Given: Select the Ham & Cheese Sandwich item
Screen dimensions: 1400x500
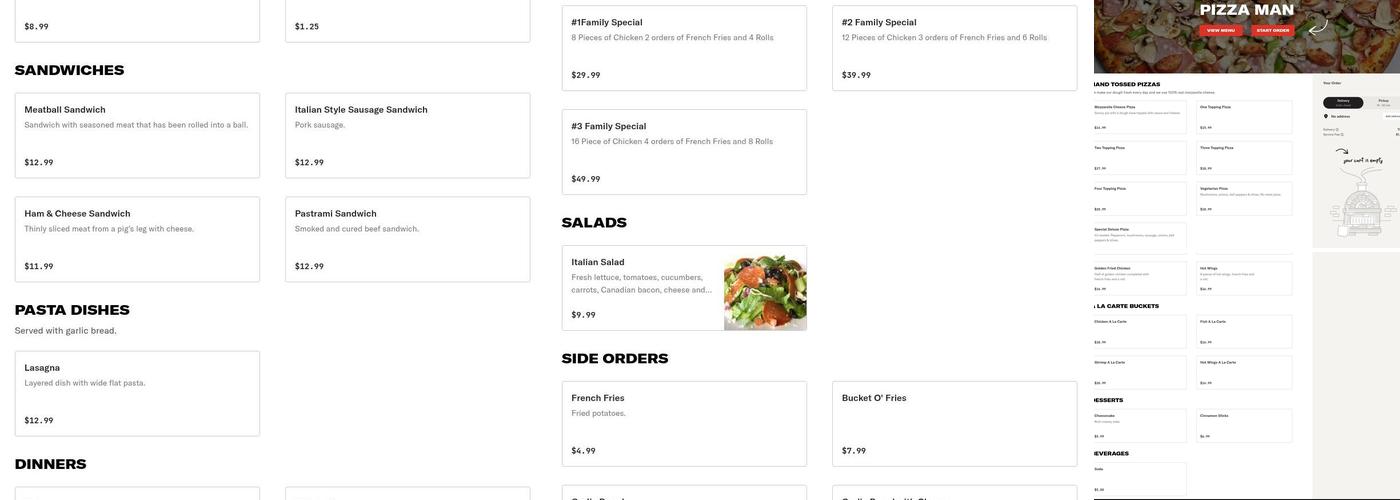Looking at the screenshot, I should 137,239.
